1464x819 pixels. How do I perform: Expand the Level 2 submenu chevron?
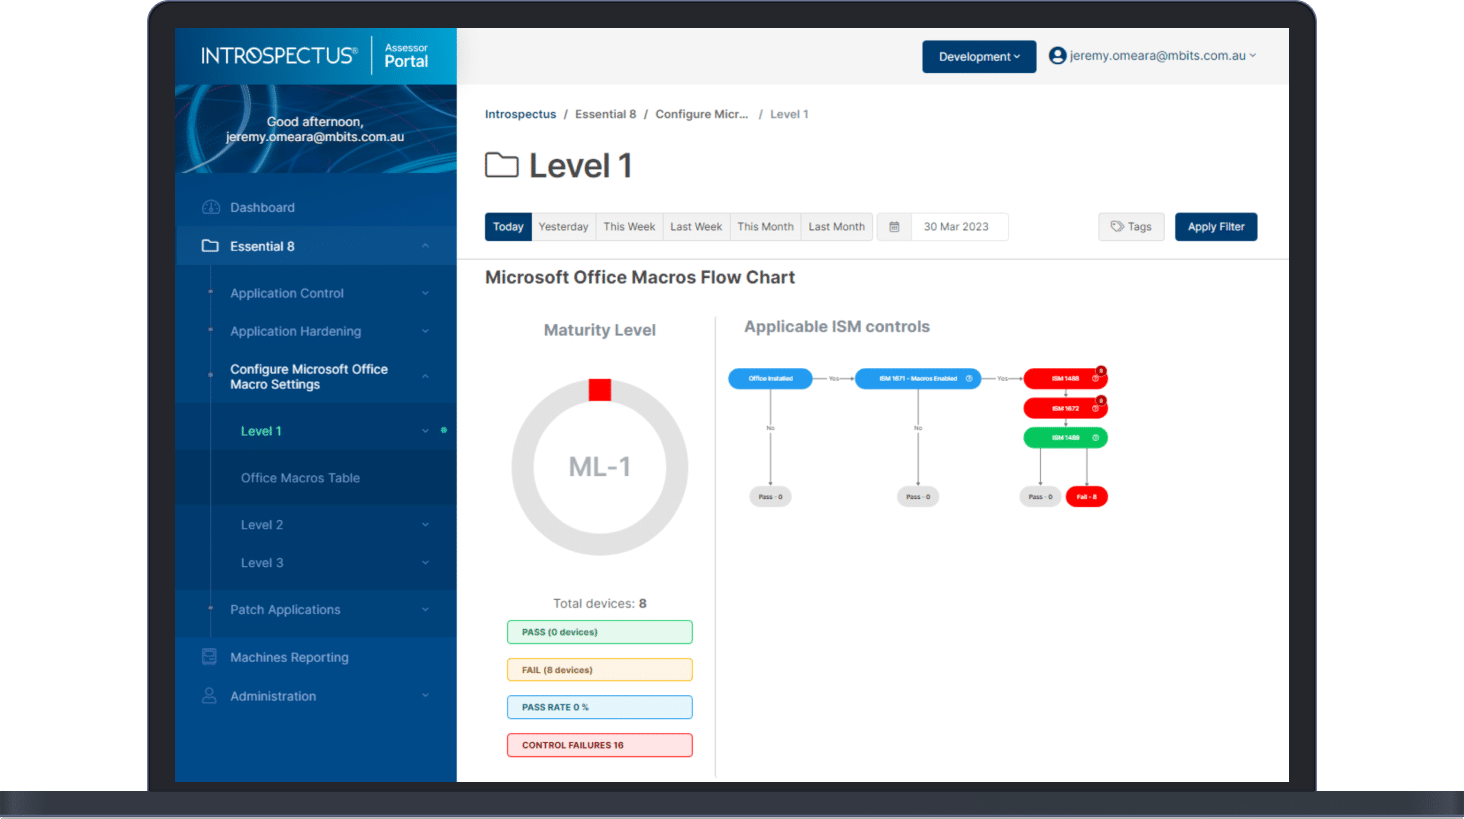pyautogui.click(x=425, y=525)
